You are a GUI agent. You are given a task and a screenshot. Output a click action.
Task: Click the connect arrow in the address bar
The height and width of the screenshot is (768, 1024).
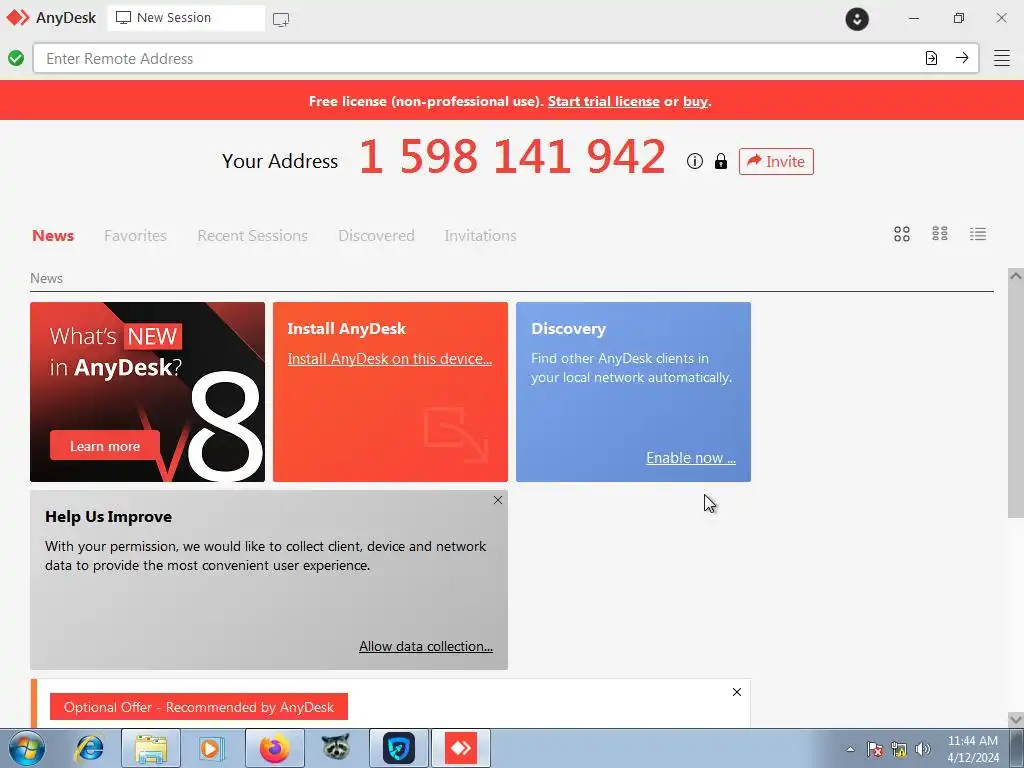[962, 58]
